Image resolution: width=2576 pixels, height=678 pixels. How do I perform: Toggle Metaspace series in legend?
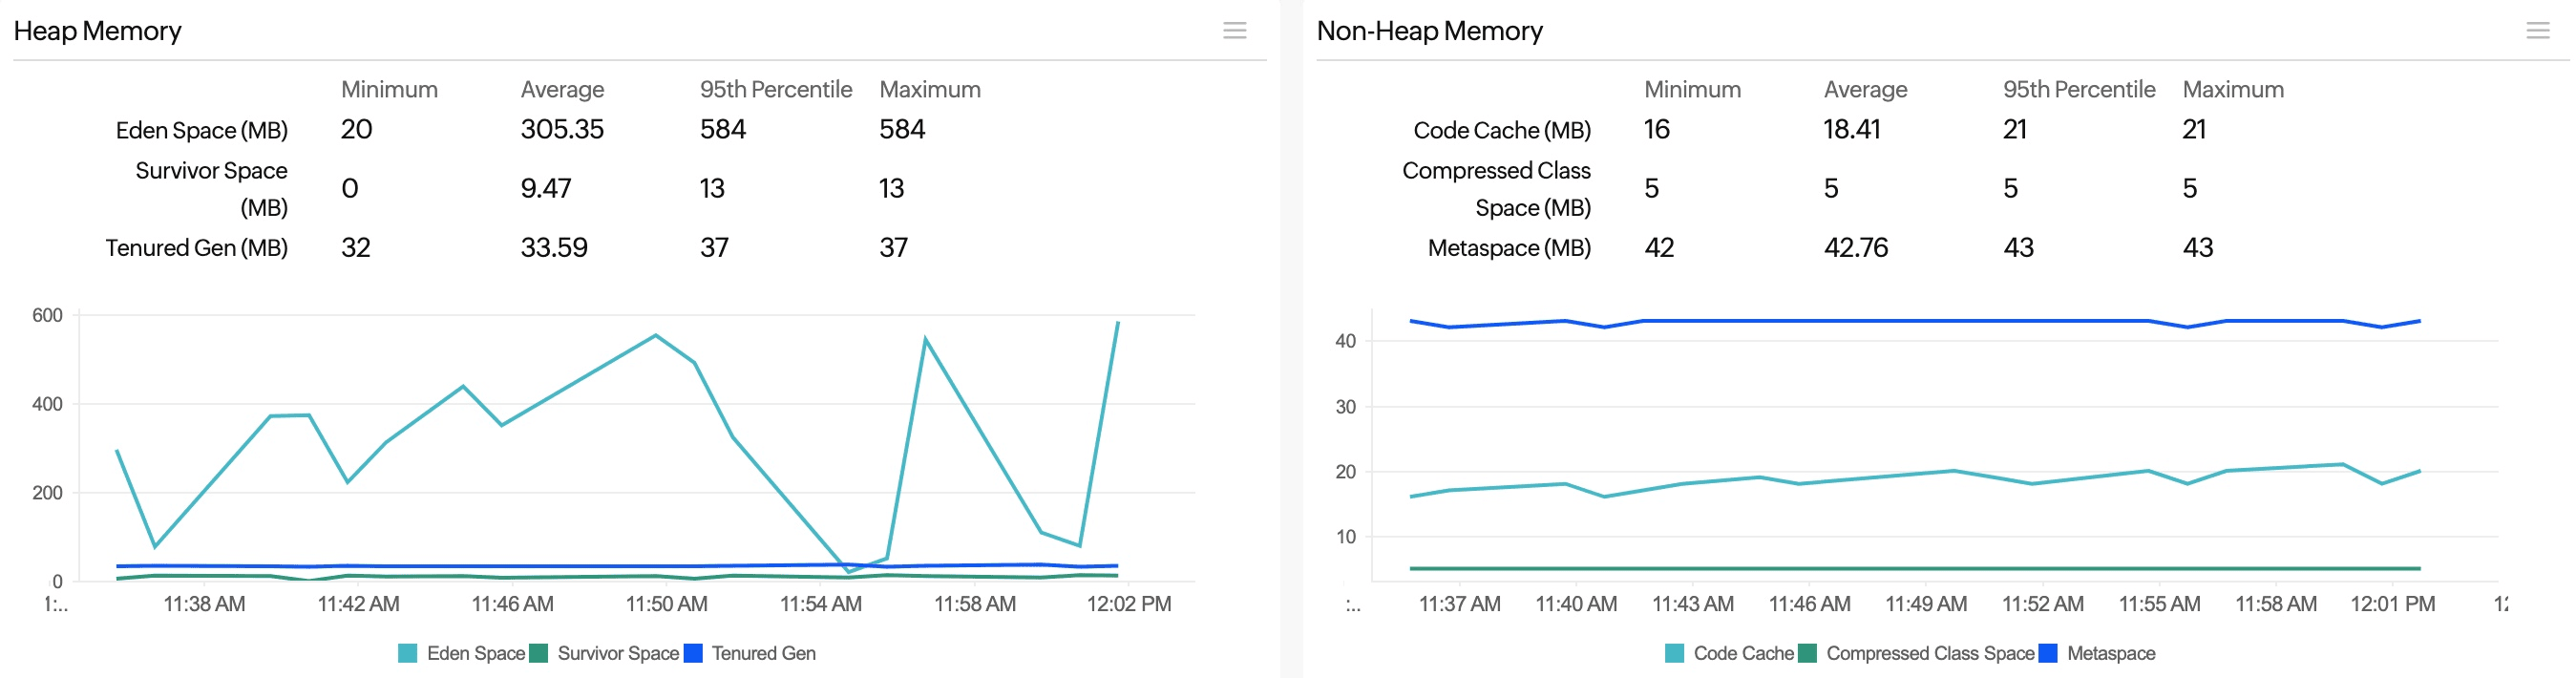tap(2110, 653)
